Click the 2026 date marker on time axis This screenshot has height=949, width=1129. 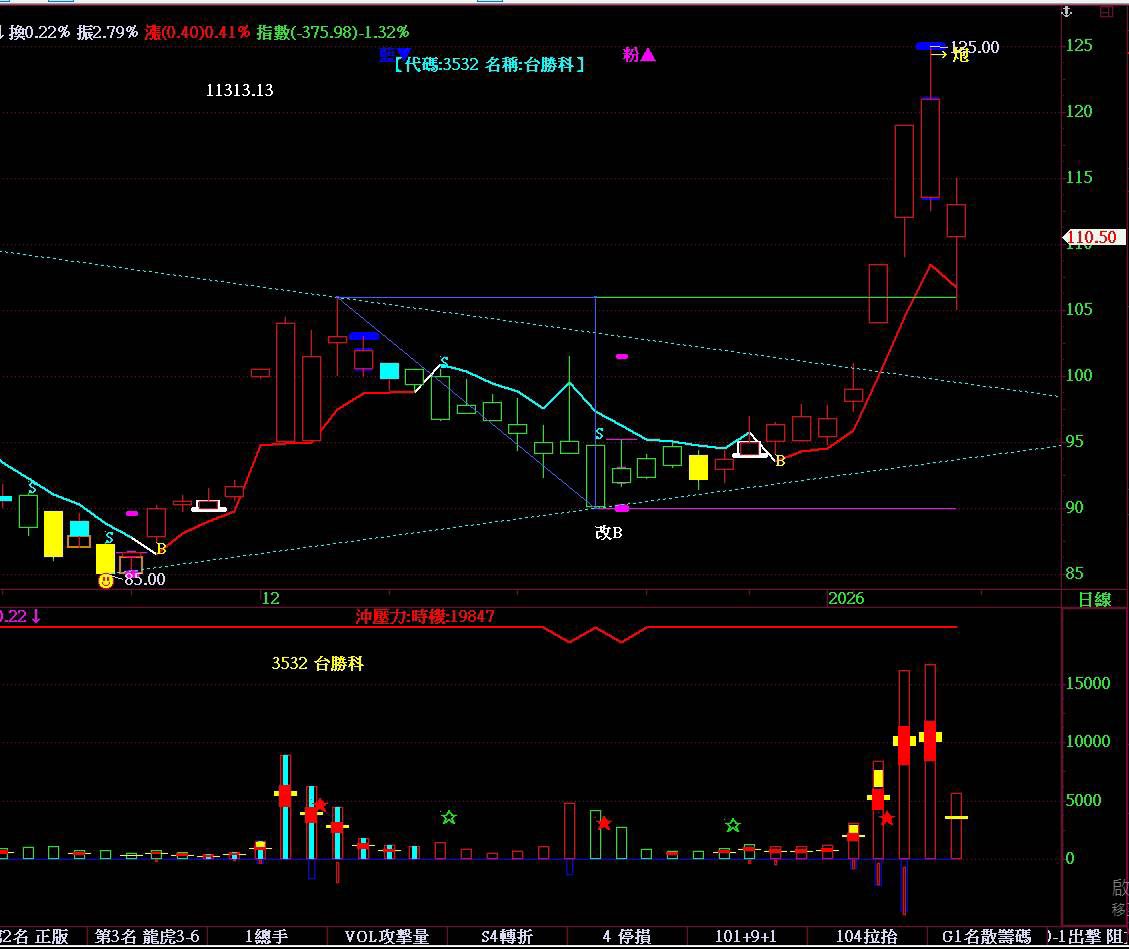[x=846, y=598]
